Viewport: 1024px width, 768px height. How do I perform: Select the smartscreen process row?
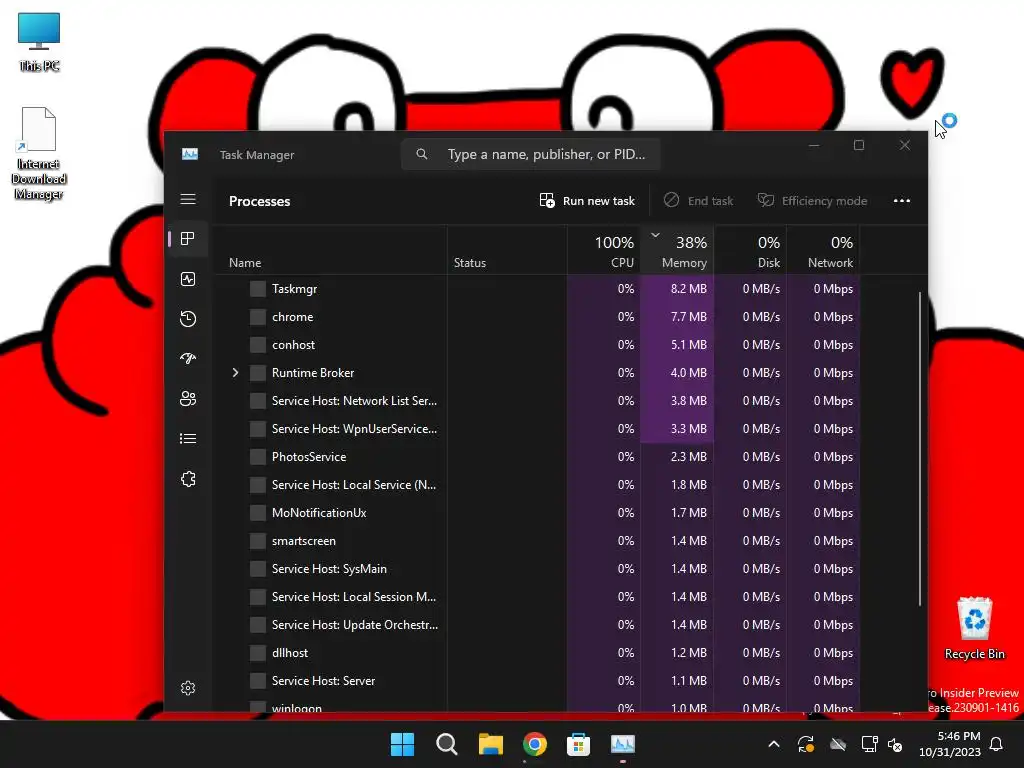point(537,541)
